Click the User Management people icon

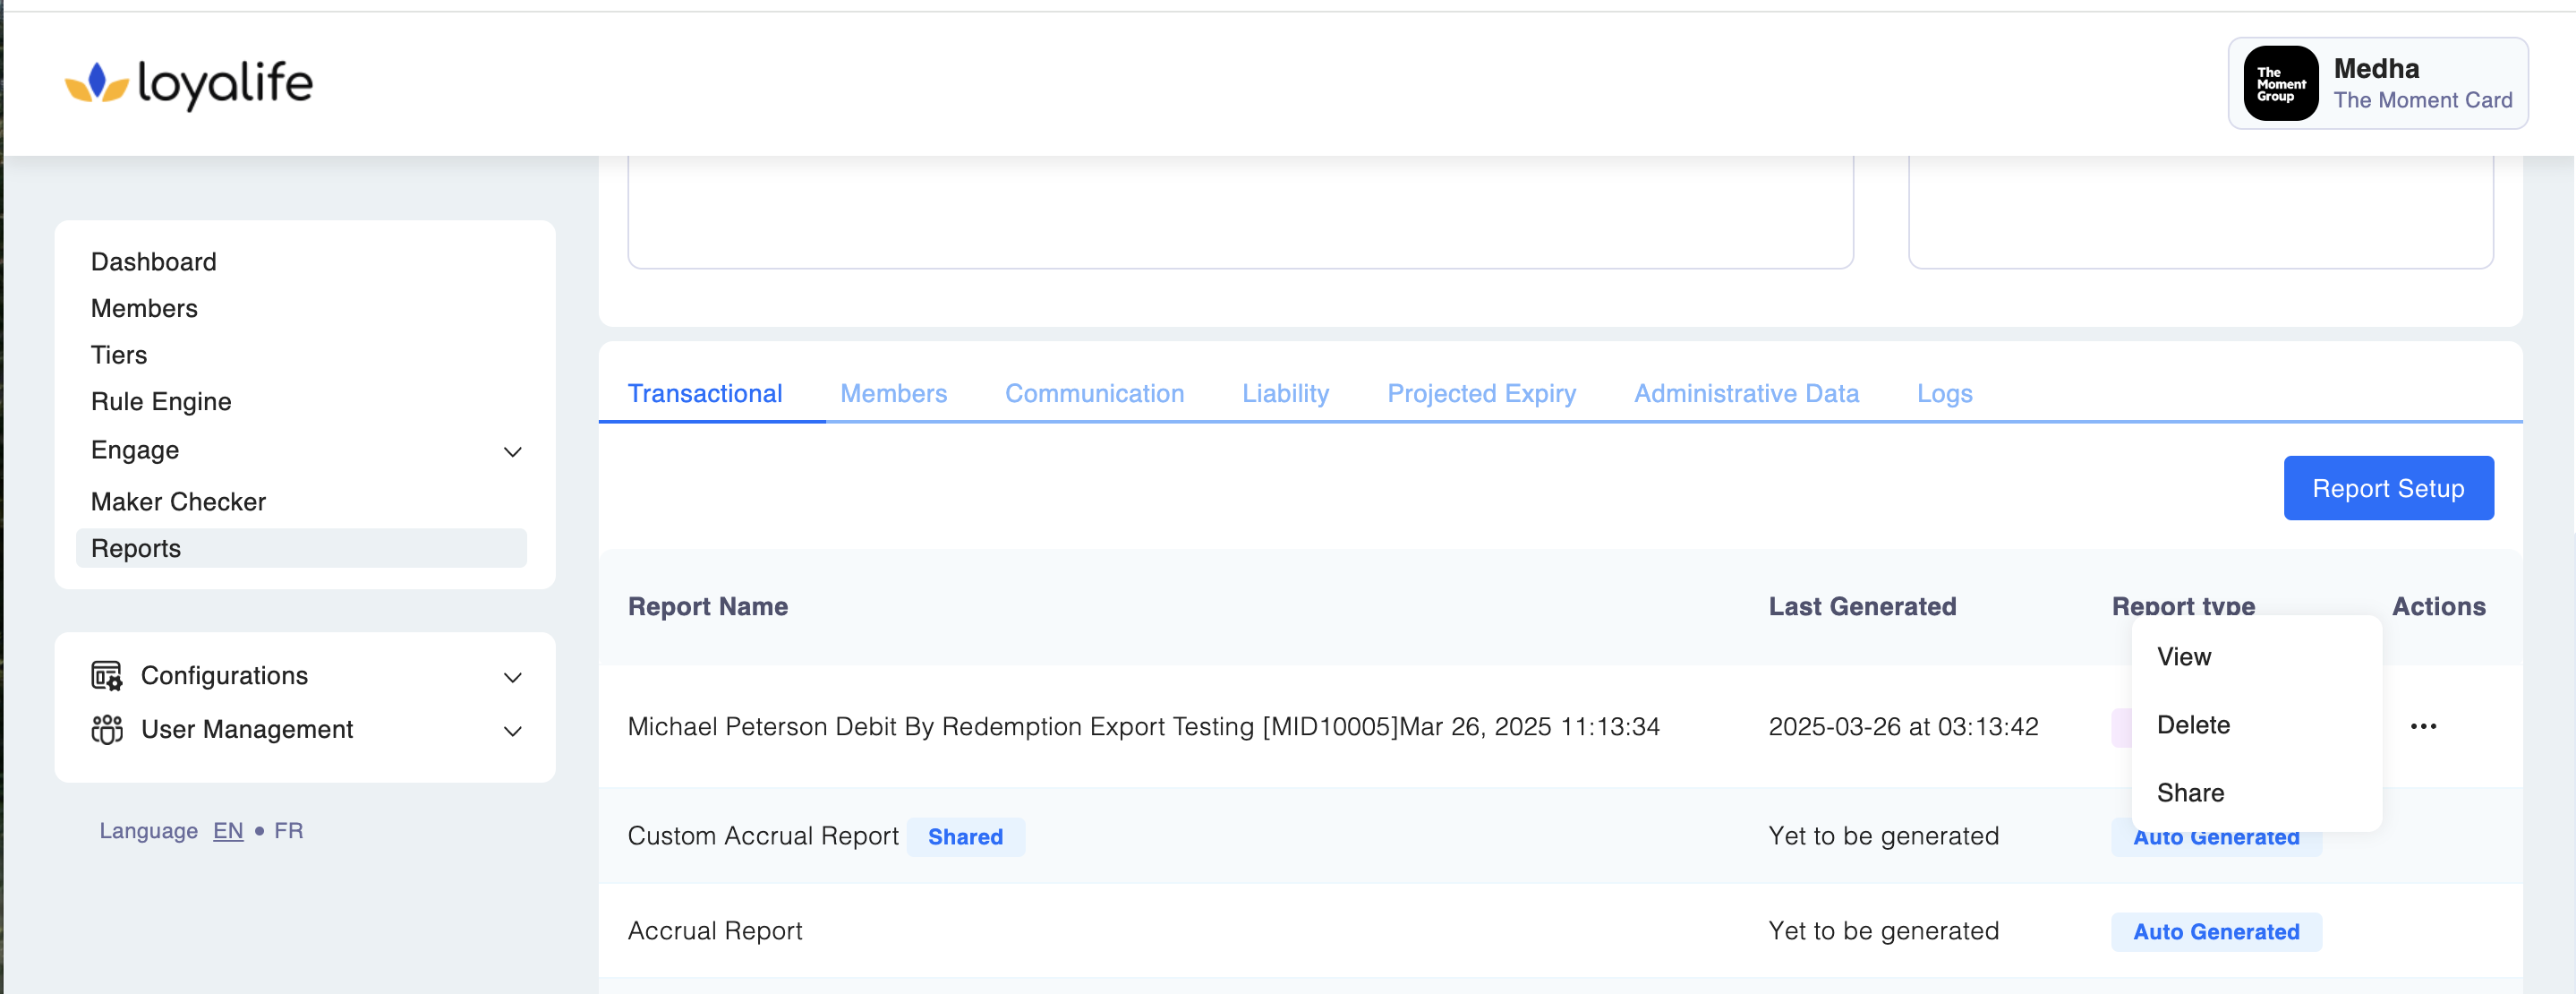pyautogui.click(x=107, y=729)
